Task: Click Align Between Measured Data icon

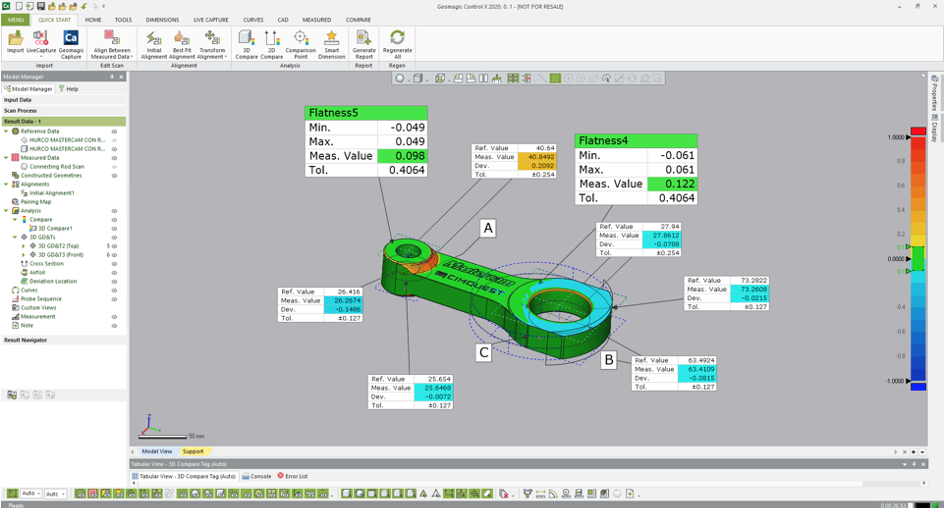Action: point(111,39)
